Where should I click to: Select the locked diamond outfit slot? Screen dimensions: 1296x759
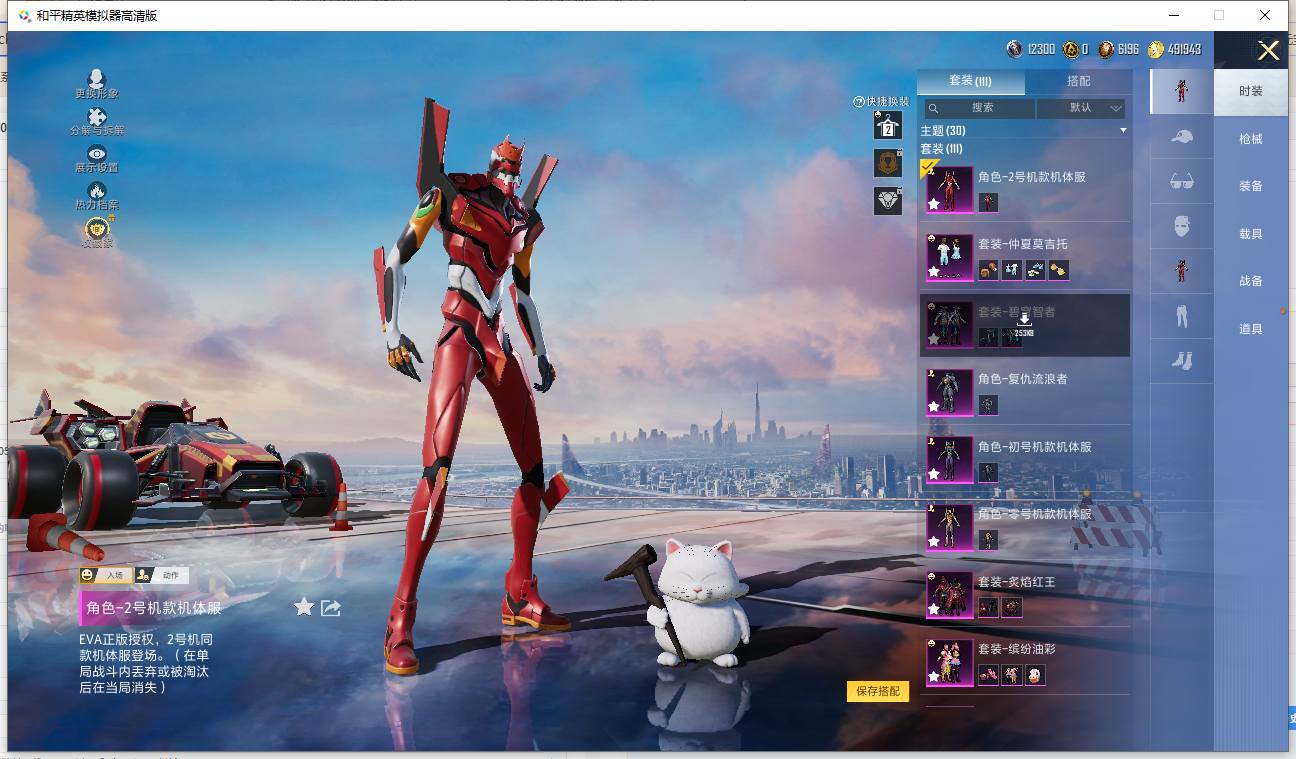pos(887,200)
